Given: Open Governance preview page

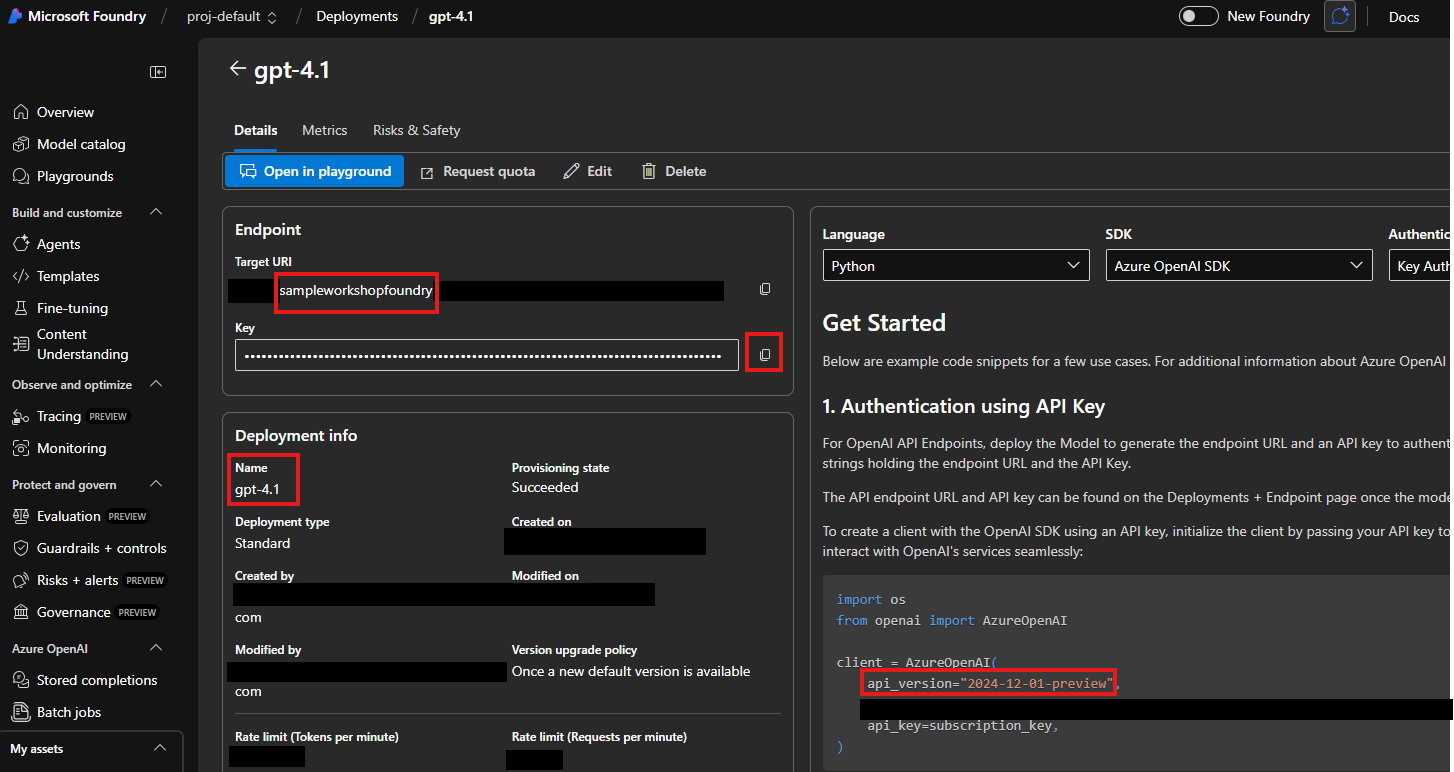Looking at the screenshot, I should tap(85, 612).
